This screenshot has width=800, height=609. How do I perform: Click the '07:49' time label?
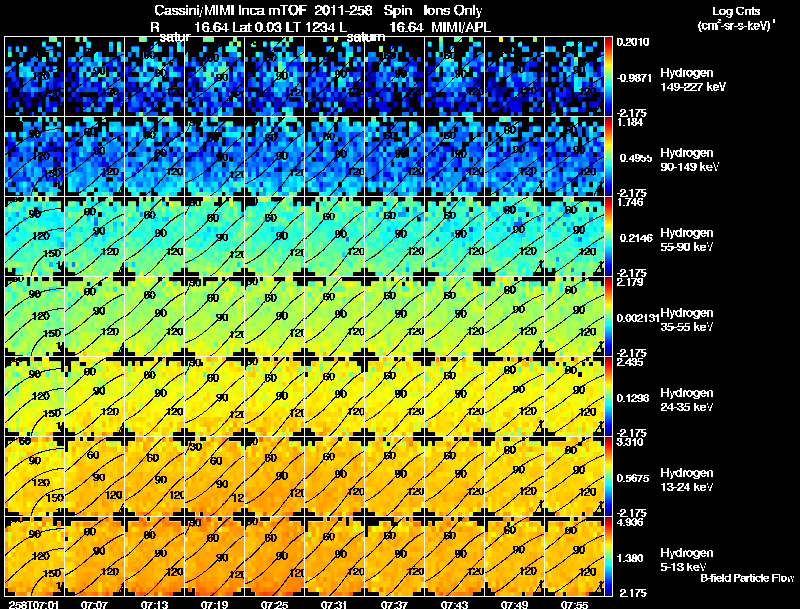(x=514, y=604)
